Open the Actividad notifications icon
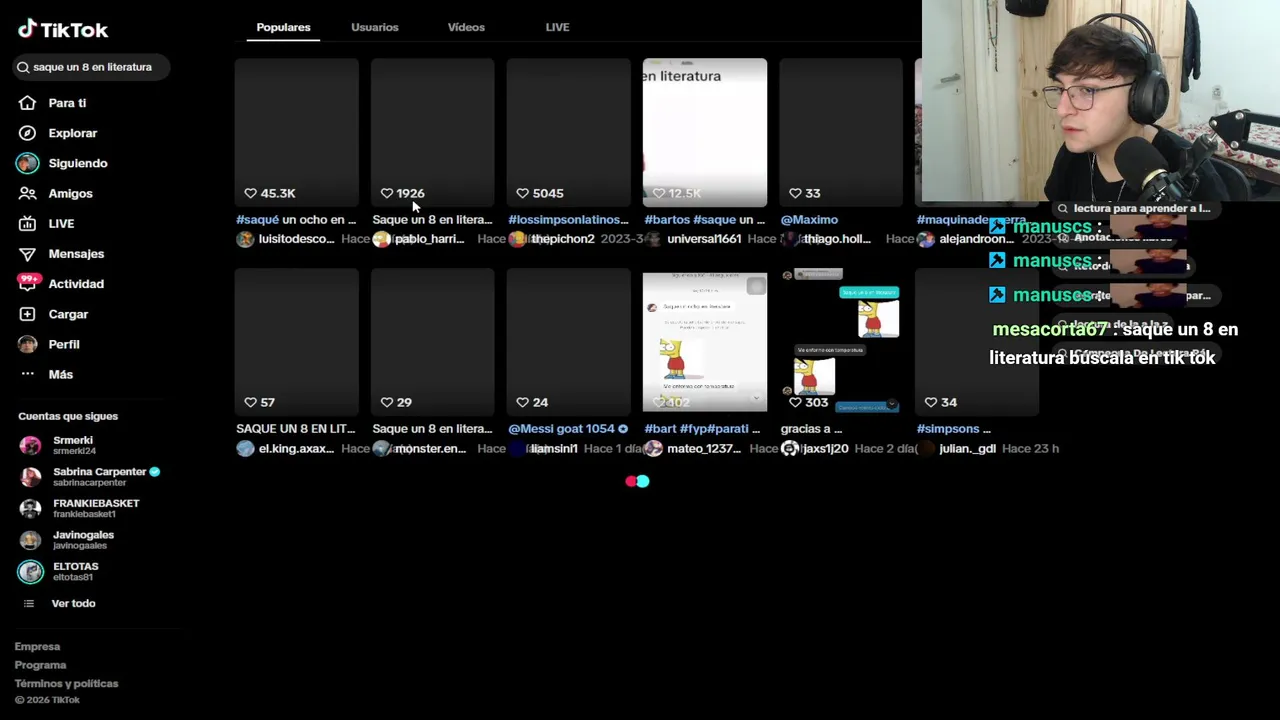1280x720 pixels. [x=27, y=284]
